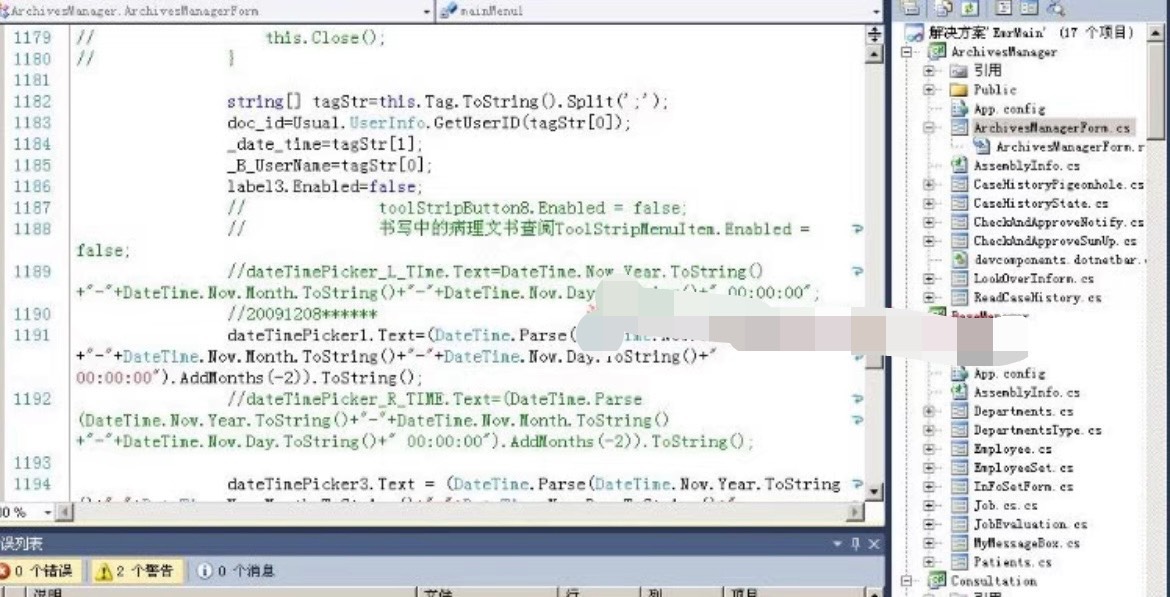The height and width of the screenshot is (597, 1170).
Task: Expand the CheckAndApproveNotify.cs node
Action: click(930, 222)
